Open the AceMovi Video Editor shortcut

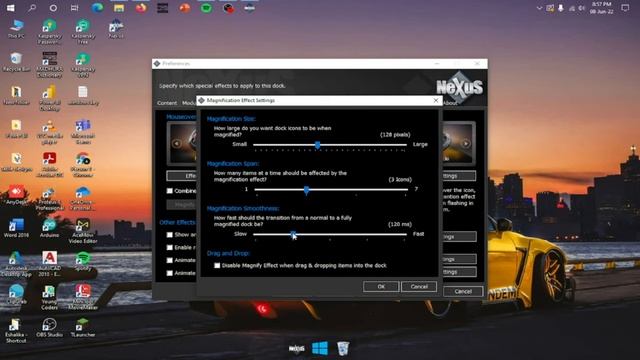(x=83, y=231)
